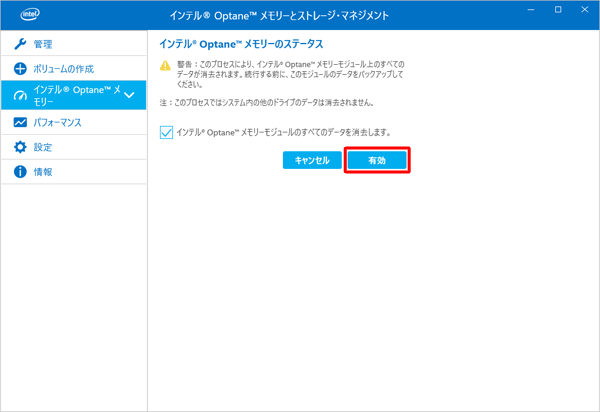This screenshot has height=412, width=600.
Task: Click the plus icon for ボリュームの作成
Action: pos(20,69)
